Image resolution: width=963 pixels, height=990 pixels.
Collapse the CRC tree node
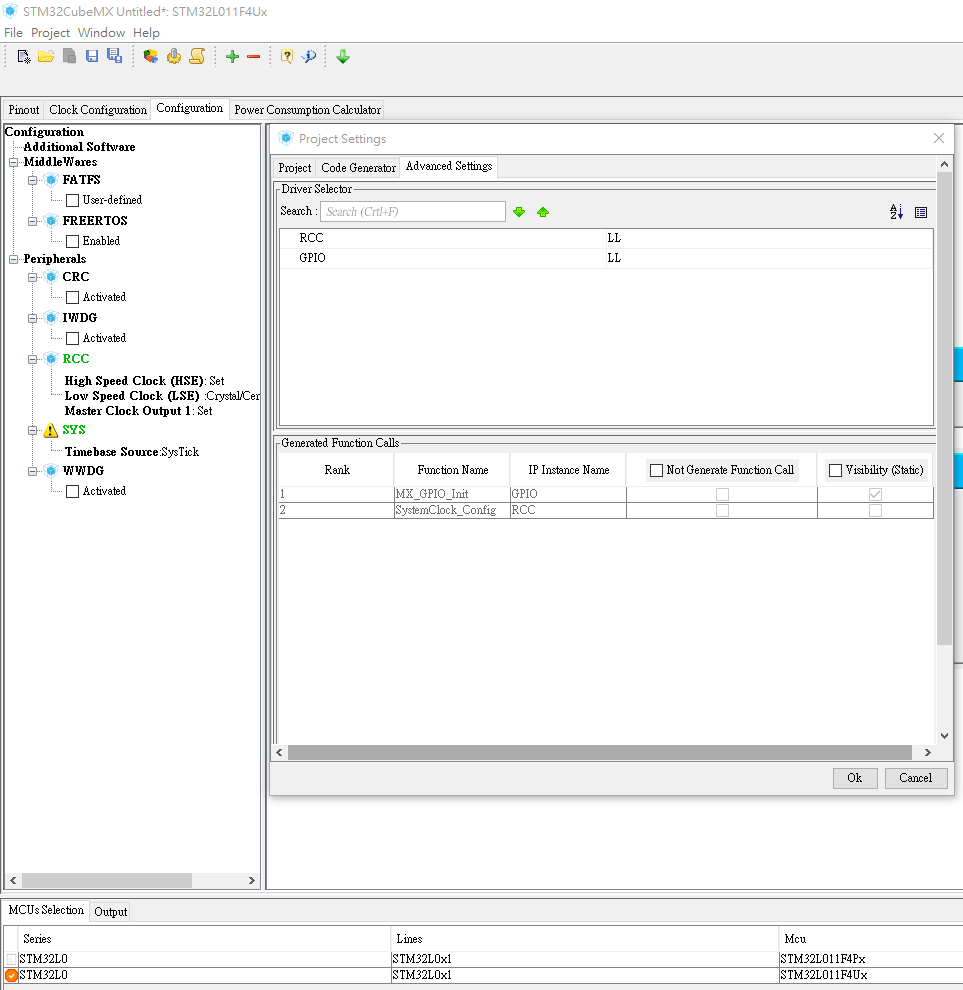coord(32,277)
